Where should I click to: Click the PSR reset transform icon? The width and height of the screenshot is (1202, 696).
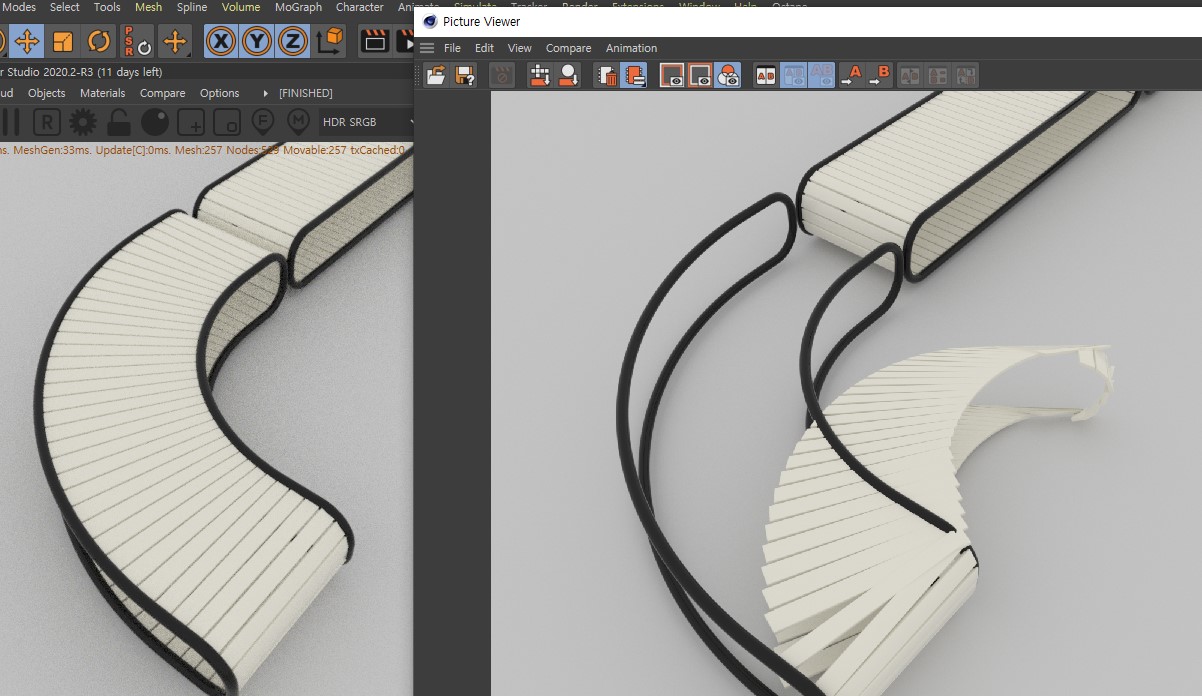(137, 41)
